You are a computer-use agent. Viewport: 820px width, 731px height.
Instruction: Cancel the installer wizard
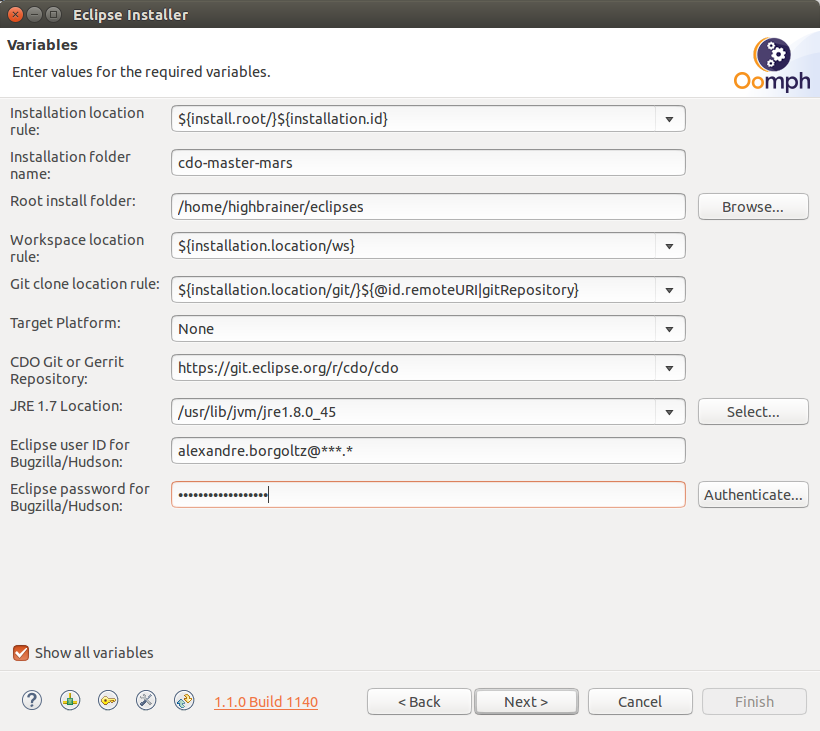[640, 702]
